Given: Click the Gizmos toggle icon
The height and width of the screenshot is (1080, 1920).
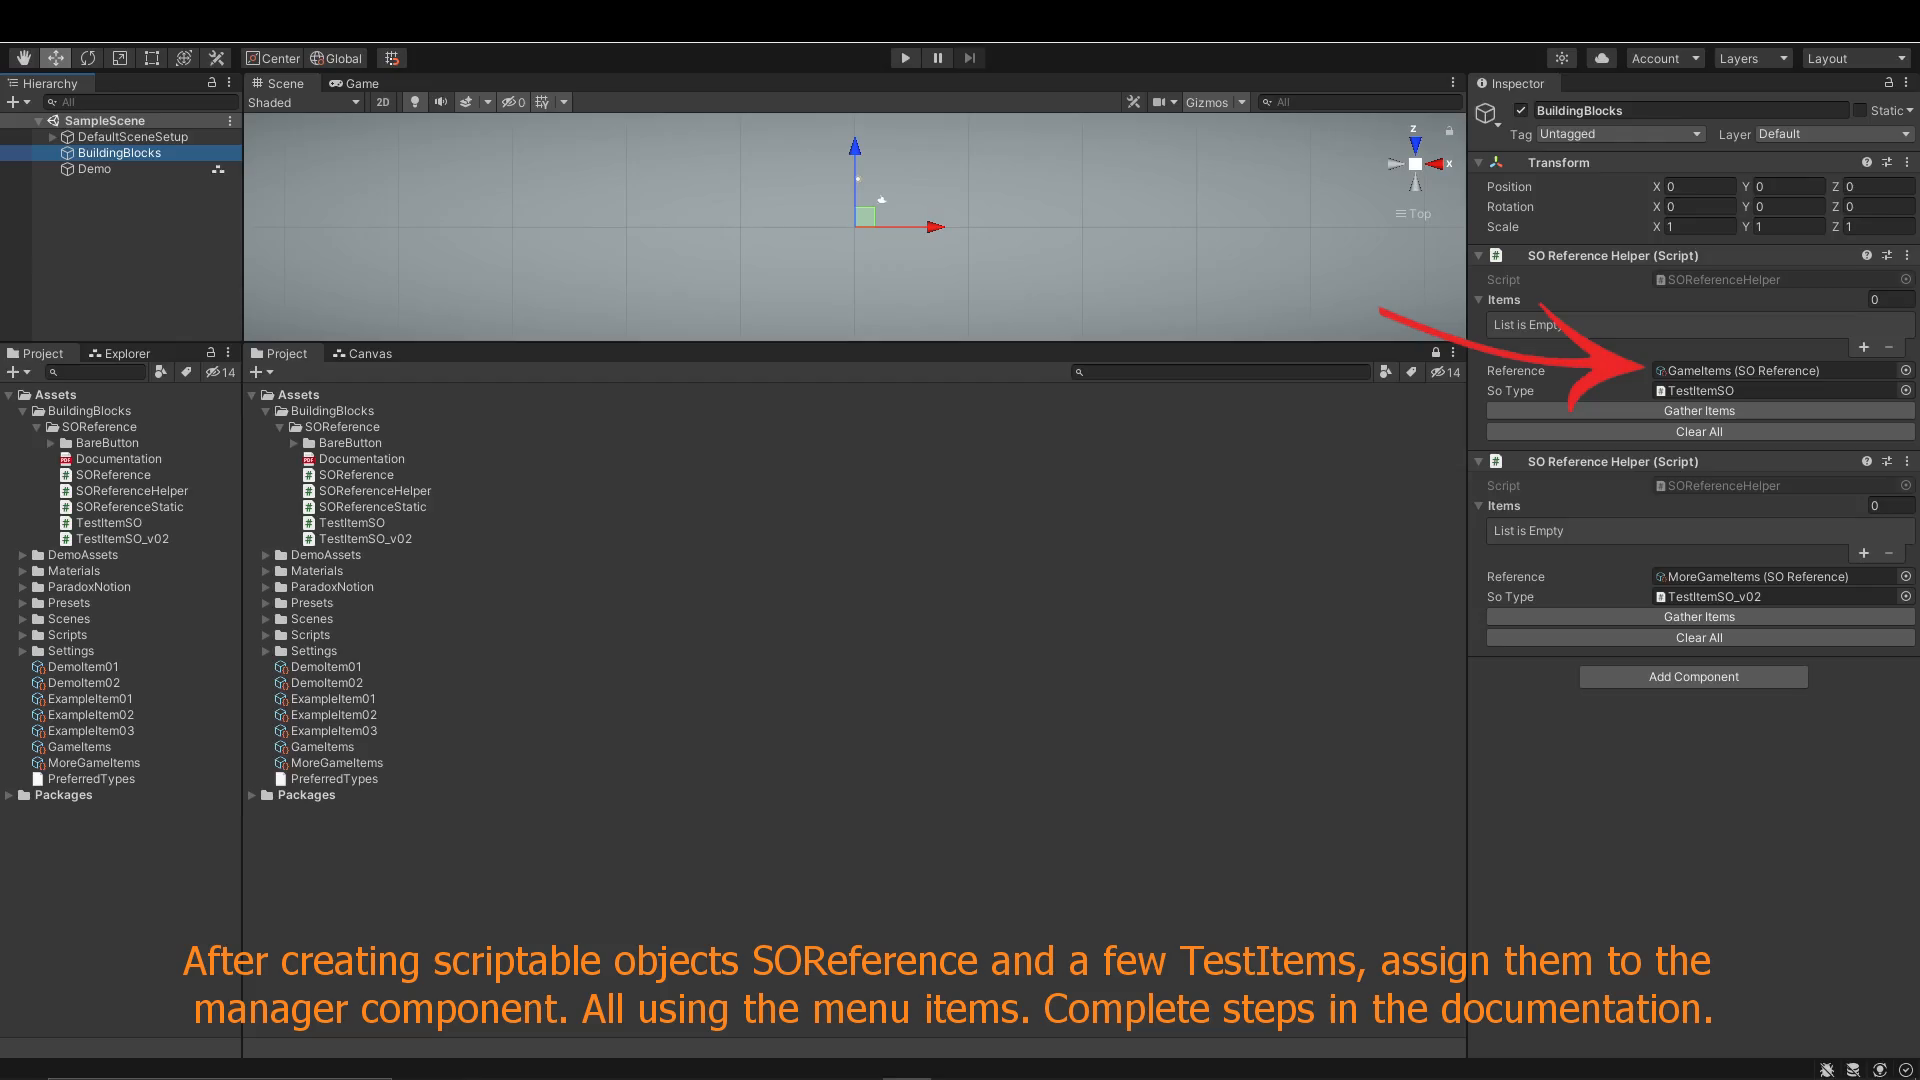Looking at the screenshot, I should 1203,102.
